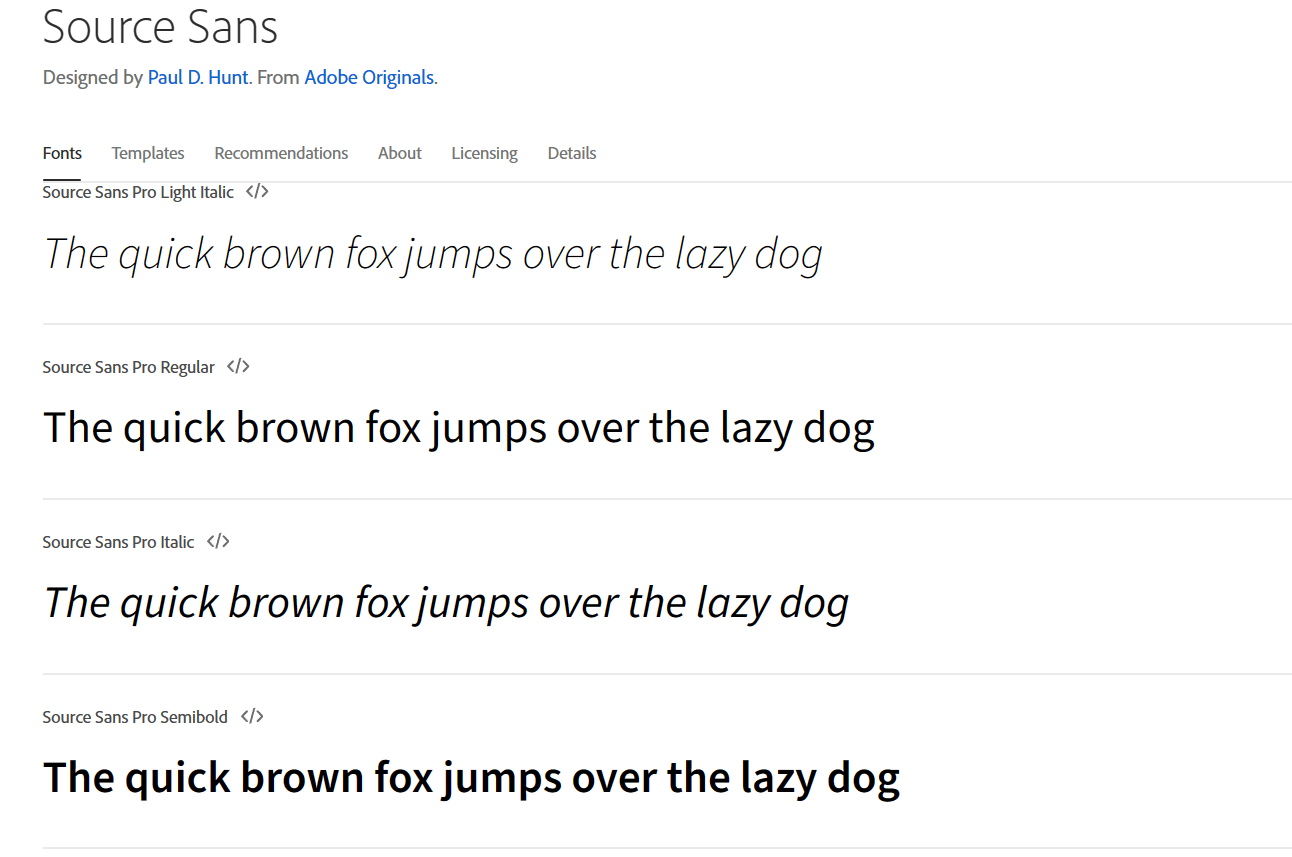The width and height of the screenshot is (1292, 857).
Task: Click embed code icon for Semibold
Action: (252, 717)
